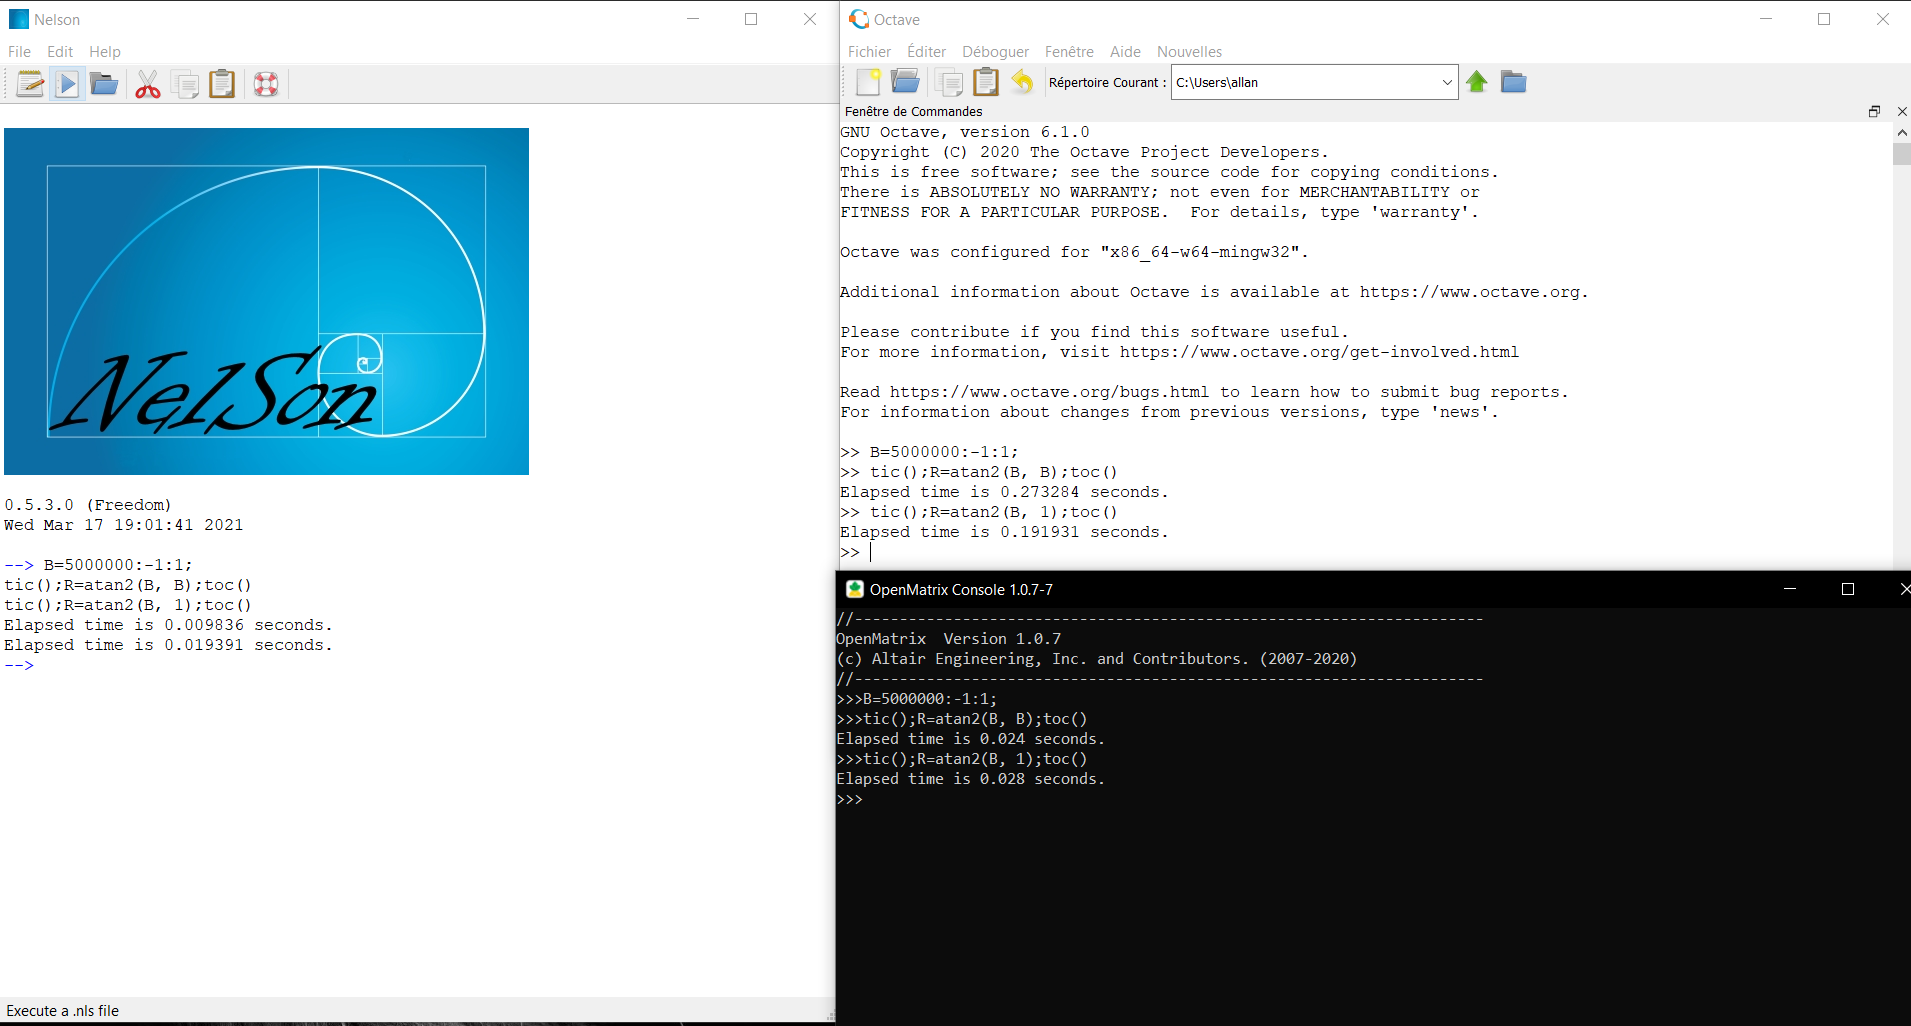Click the 'OpenMatrix Version 1.0.7' line
This screenshot has height=1026, width=1911.
pyautogui.click(x=948, y=639)
